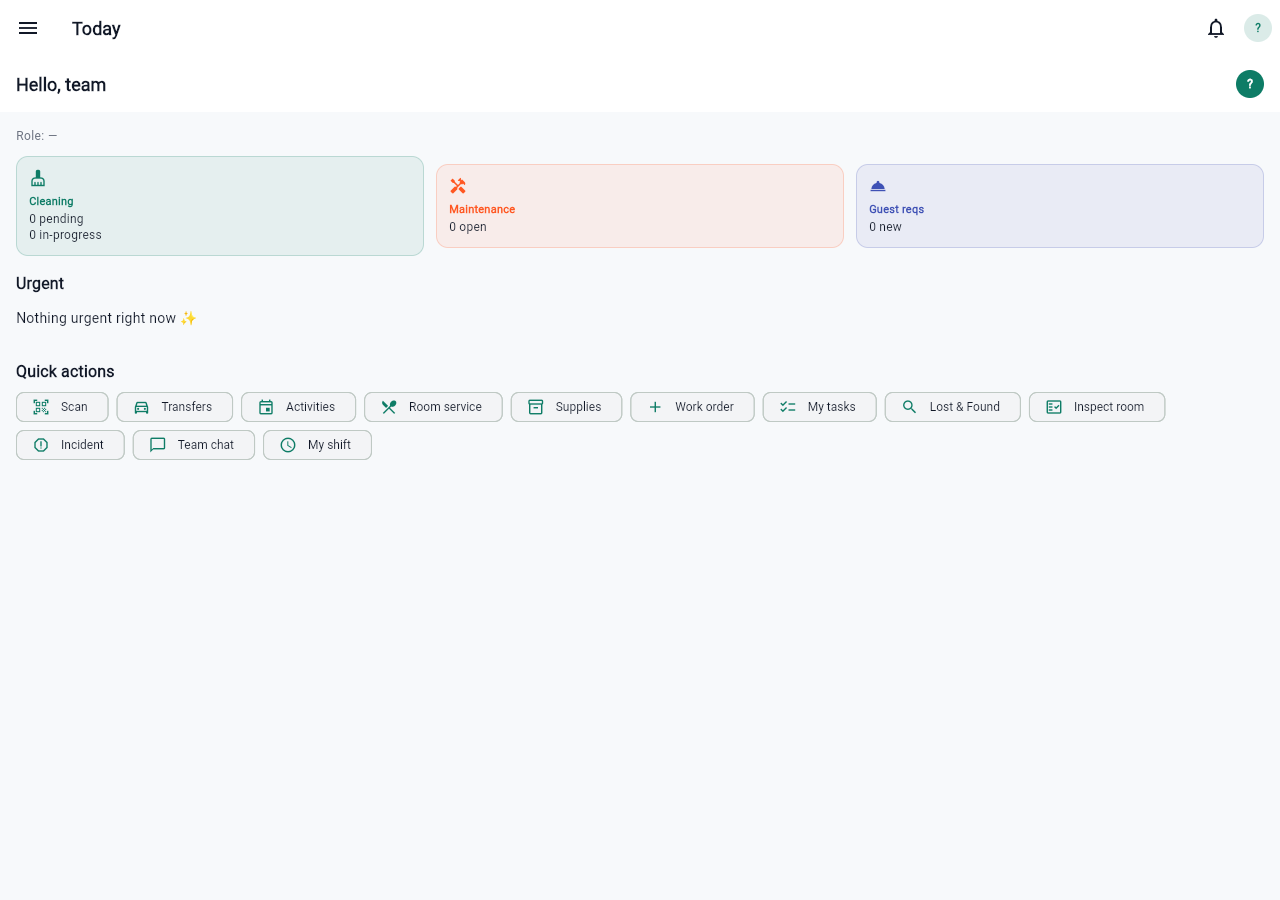
Task: Click the speech bubble icon for Team chat
Action: (158, 445)
